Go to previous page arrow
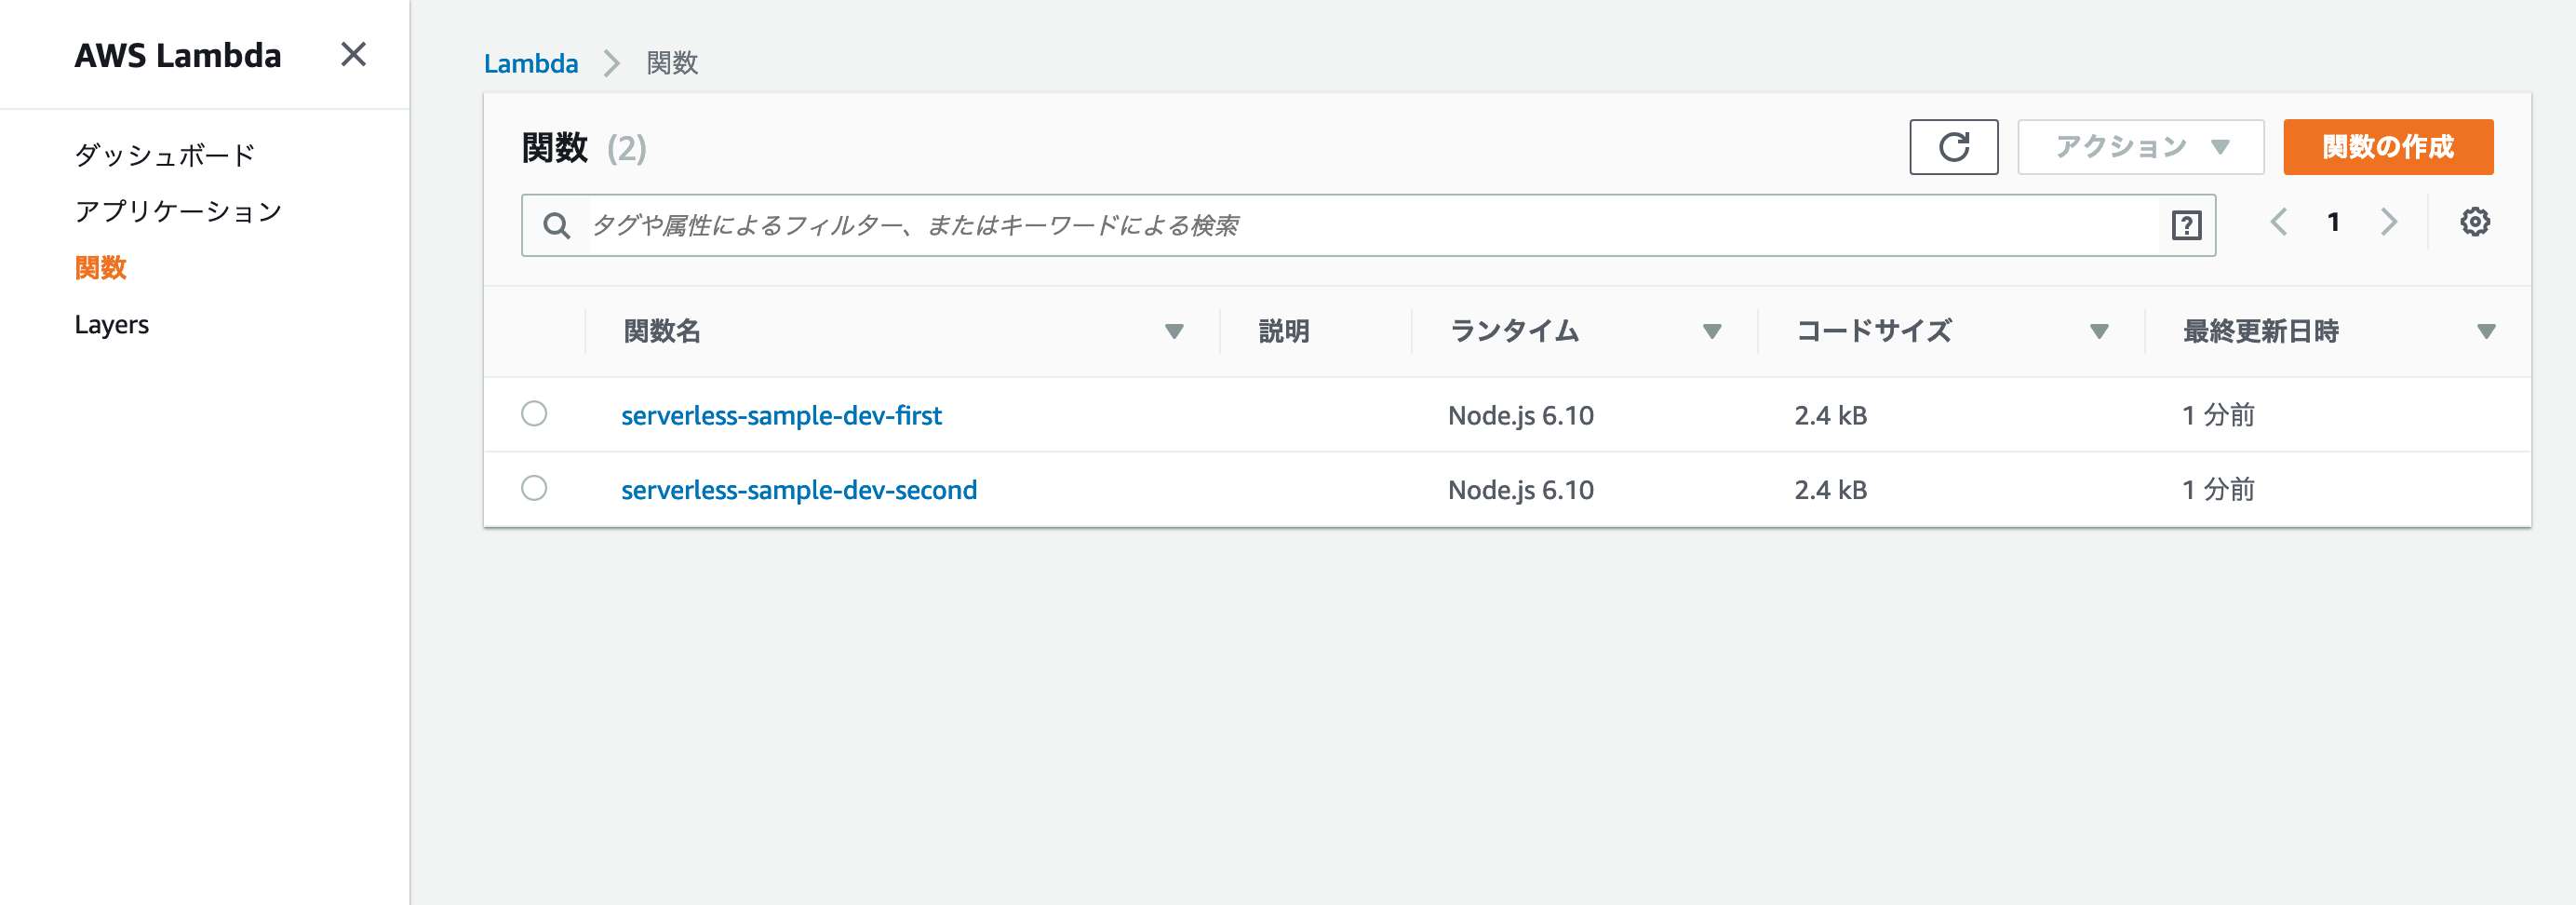The image size is (2576, 905). click(2278, 222)
